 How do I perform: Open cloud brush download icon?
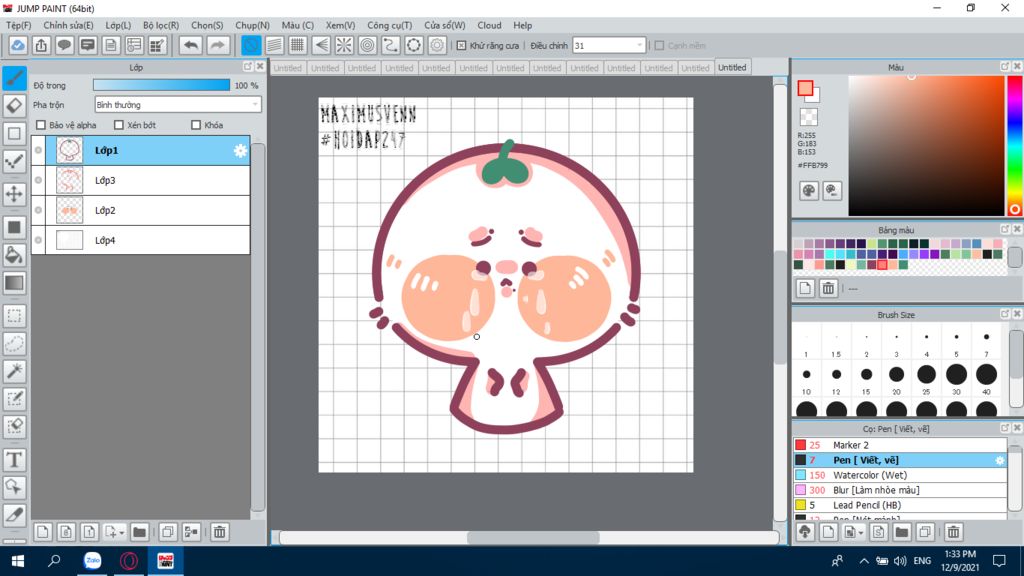coord(805,532)
